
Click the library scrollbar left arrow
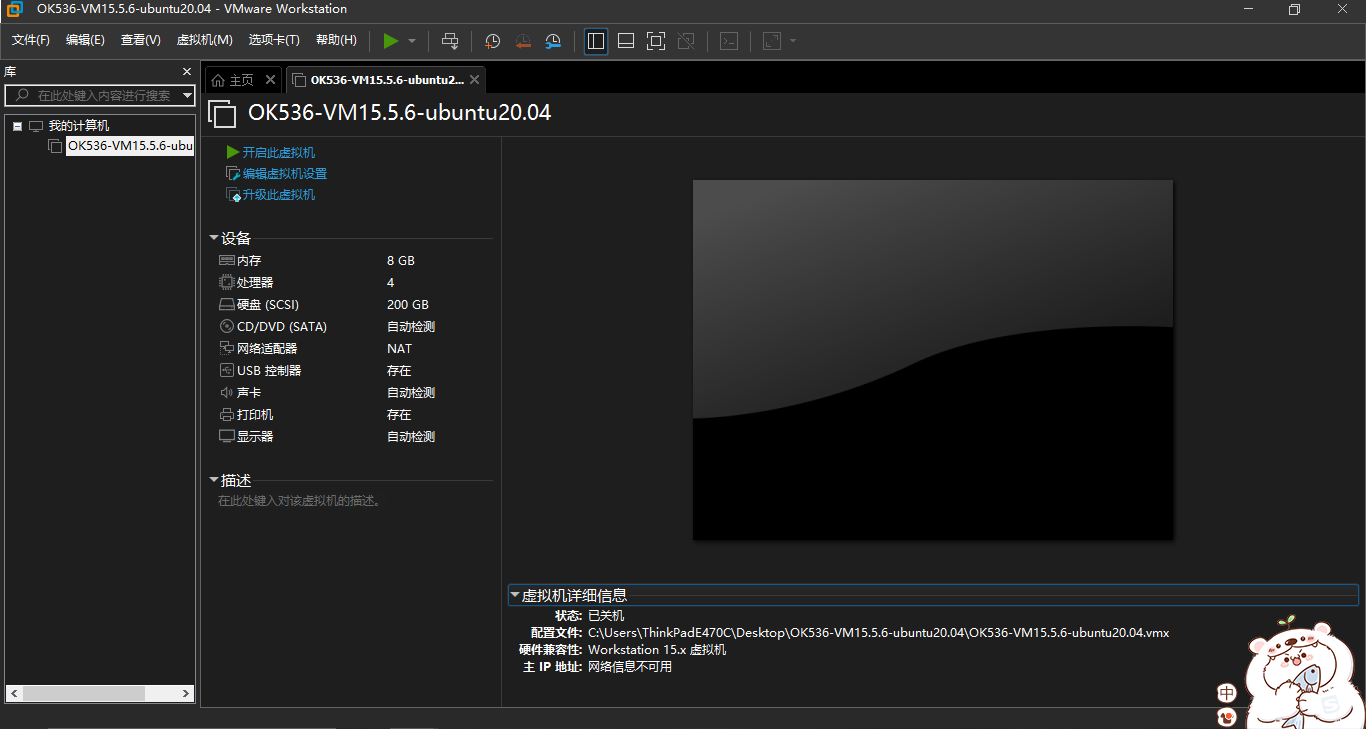coord(14,693)
